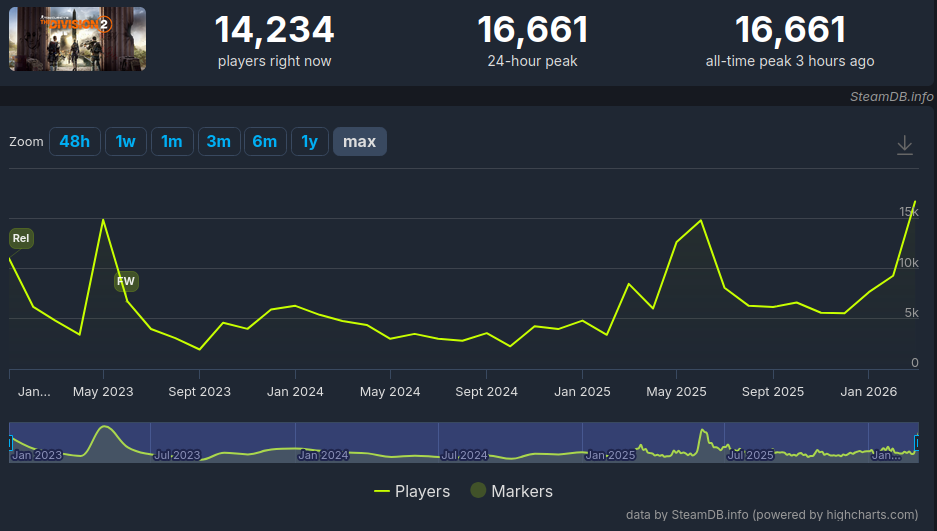Click the Rel release marker on chart
Viewport: 937px width, 531px height.
(21, 238)
